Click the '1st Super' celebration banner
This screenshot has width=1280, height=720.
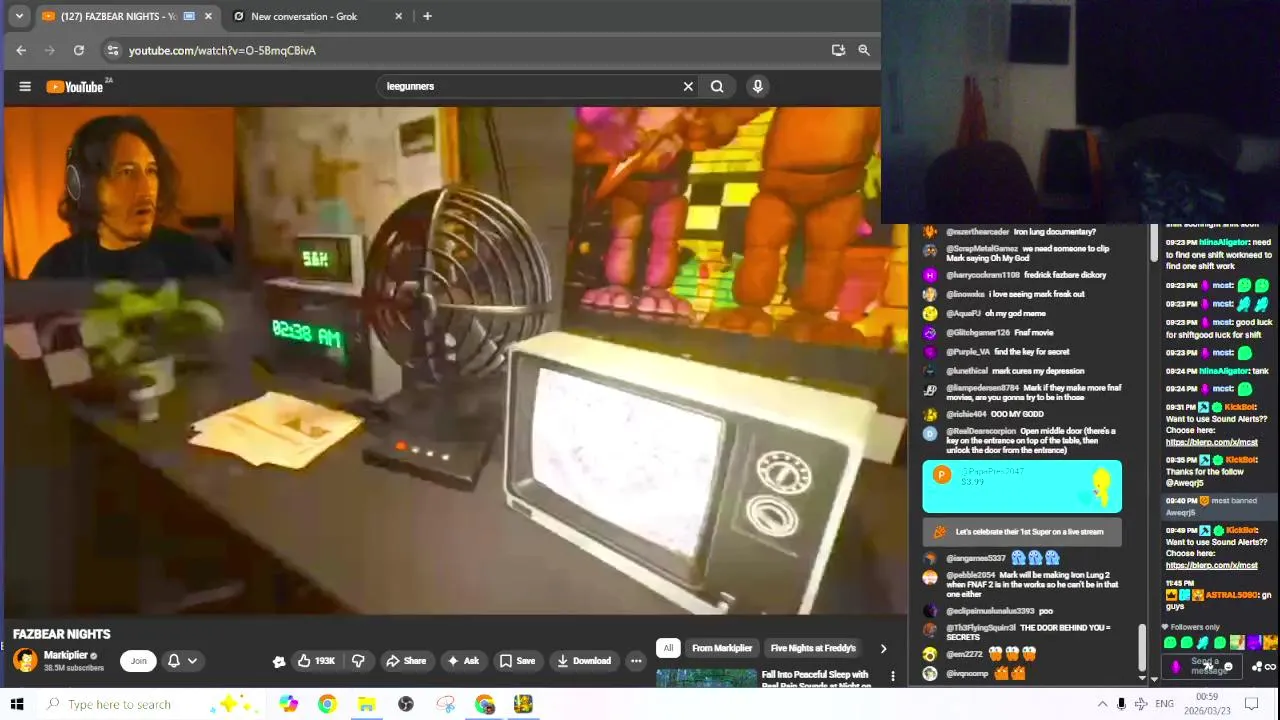(1022, 532)
